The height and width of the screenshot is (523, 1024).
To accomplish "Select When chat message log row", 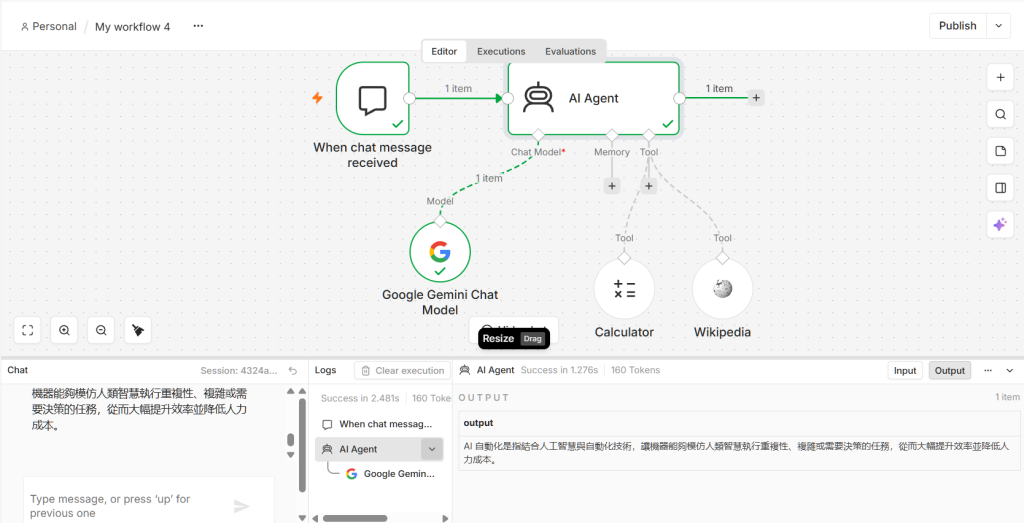I will pos(379,424).
